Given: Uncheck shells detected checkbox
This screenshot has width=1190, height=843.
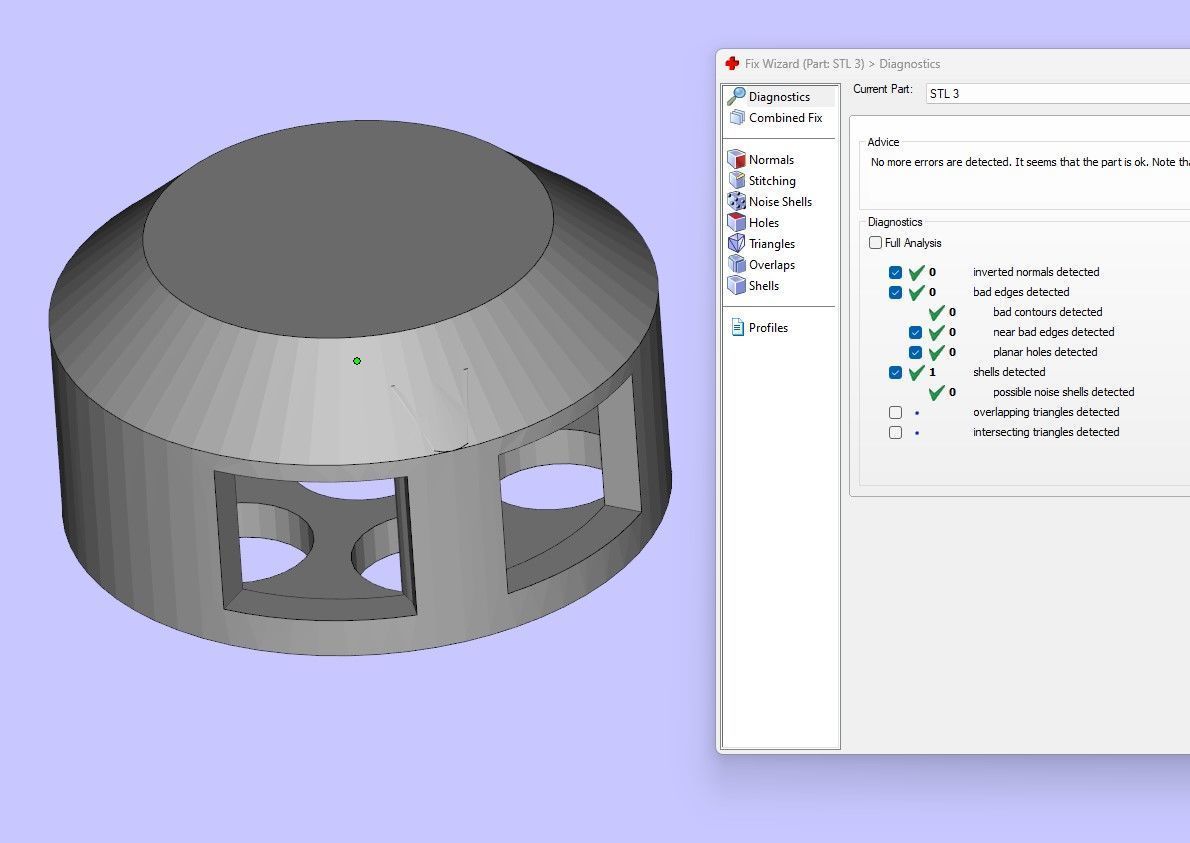Looking at the screenshot, I should tap(896, 373).
